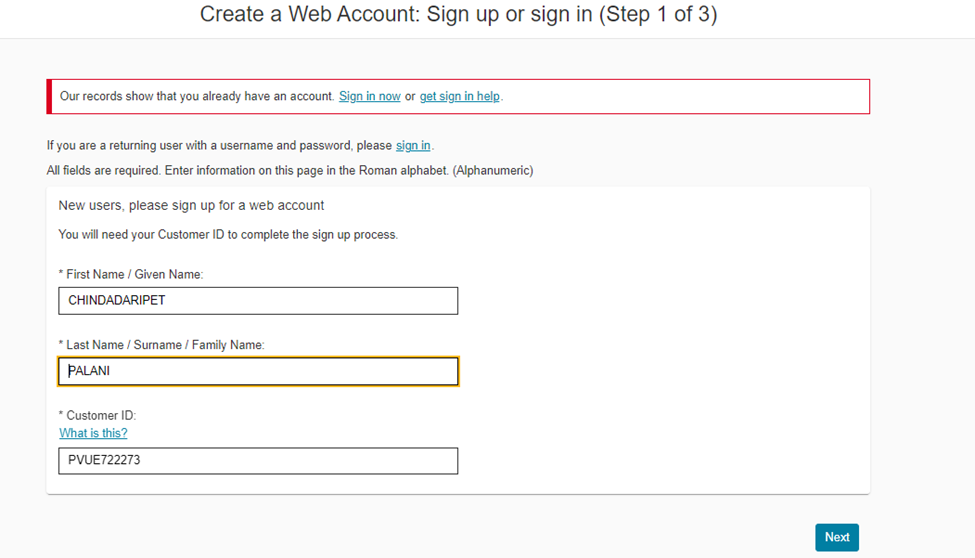The height and width of the screenshot is (558, 975).
Task: Click the "If you are a returning user" text
Action: click(x=220, y=146)
